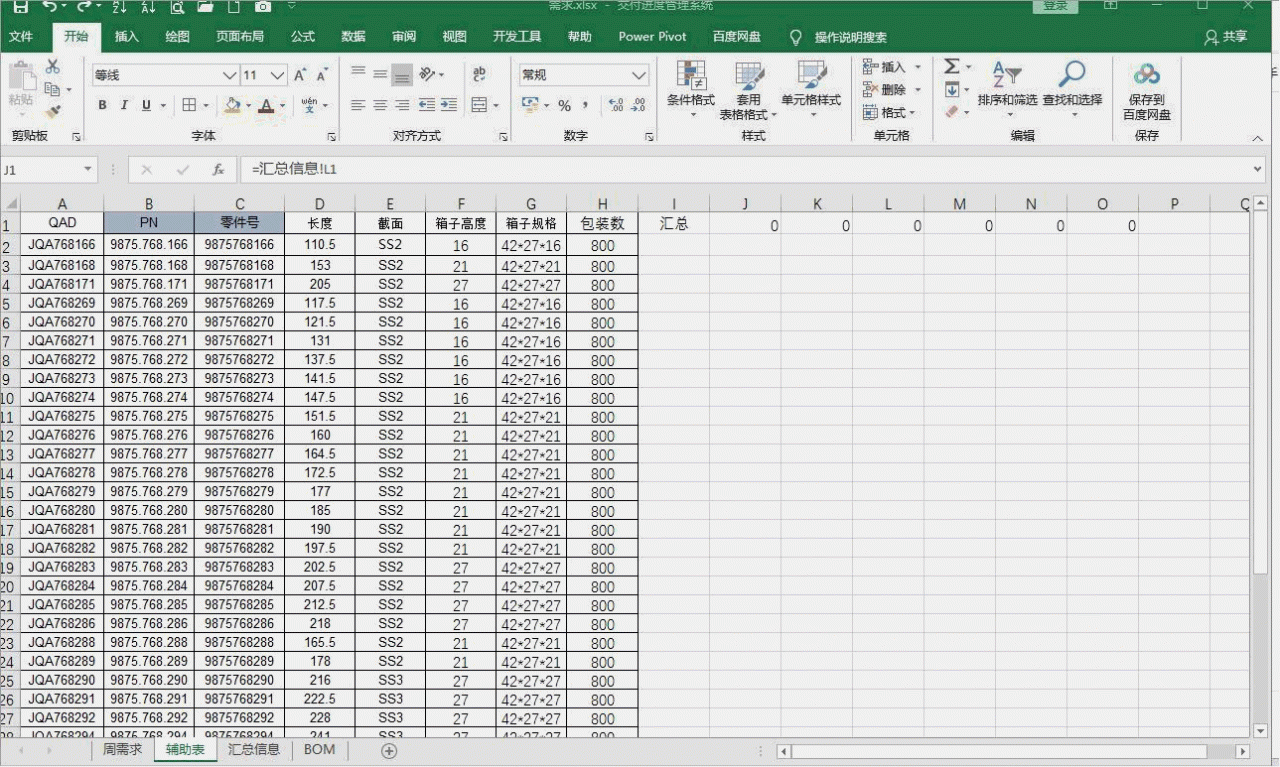Undo the last action
The image size is (1280, 767).
tap(50, 6)
